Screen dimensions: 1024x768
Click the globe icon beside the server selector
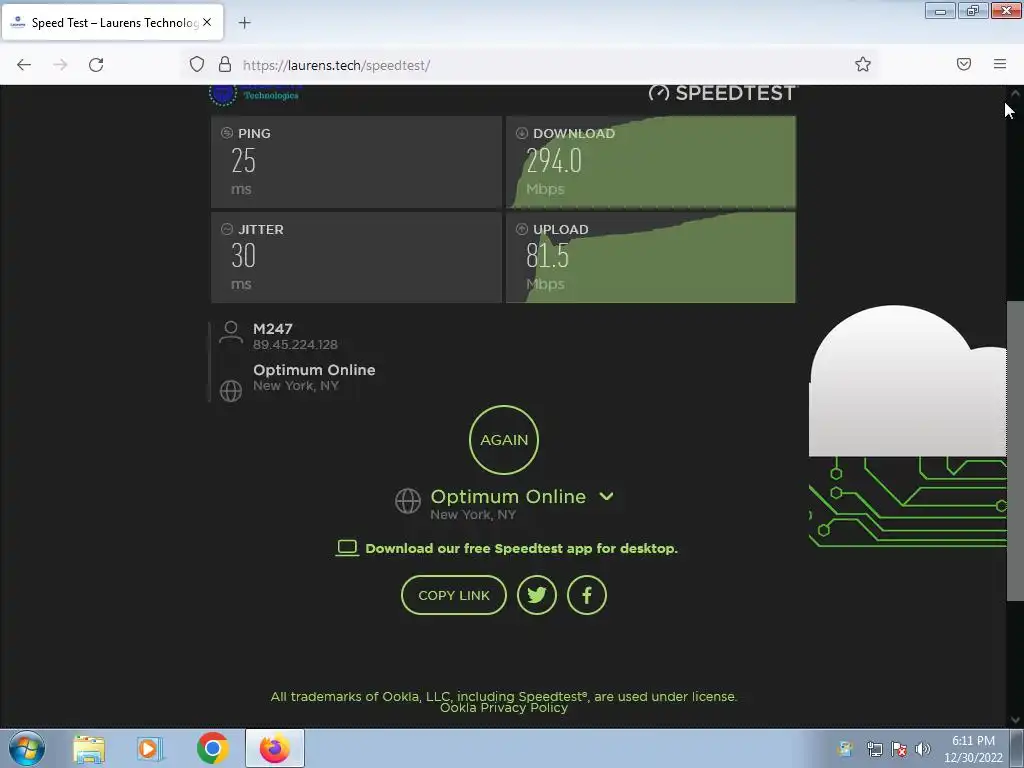coord(408,501)
